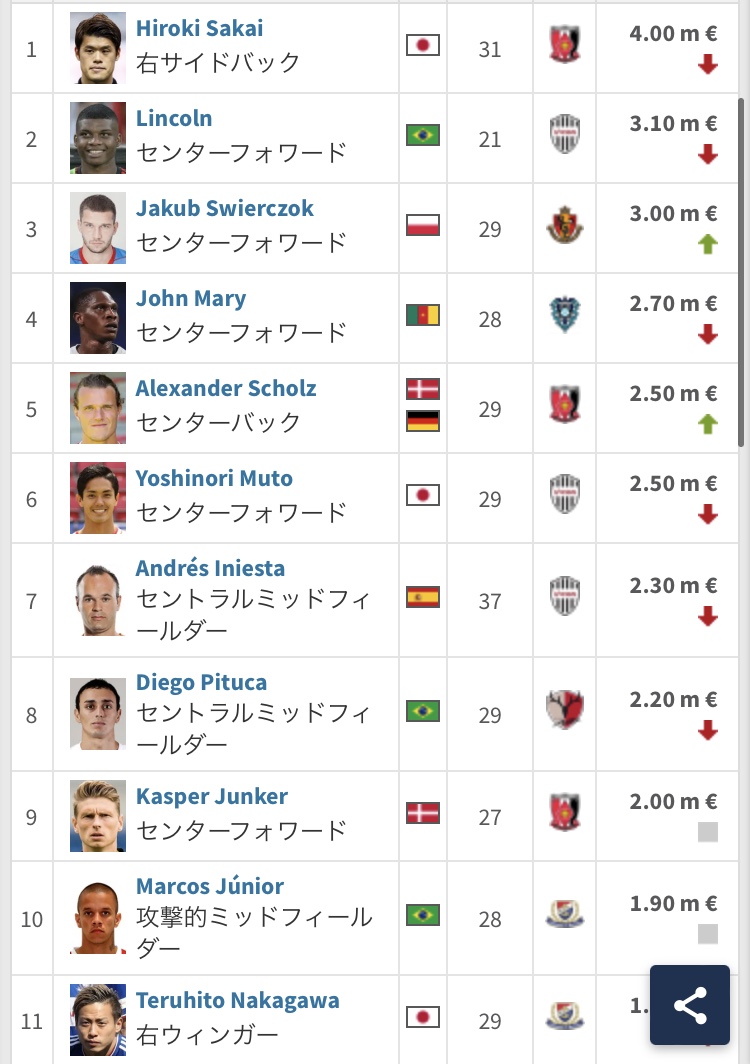Click Alexander Scholz's portrait thumbnail

point(98,408)
